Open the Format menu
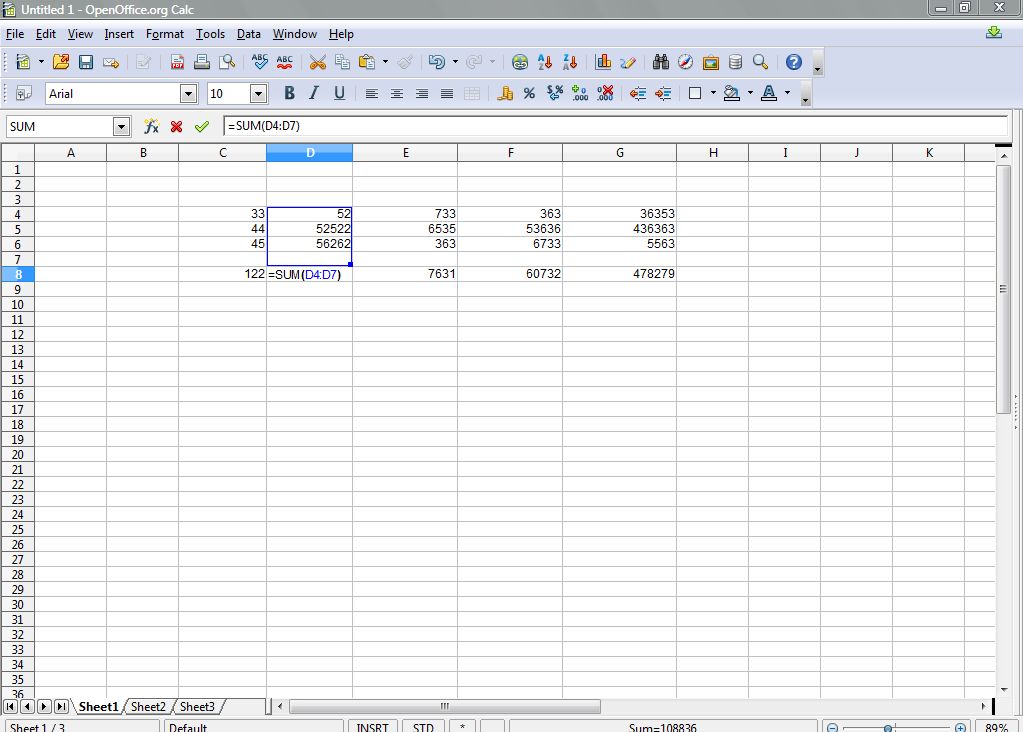 point(164,34)
